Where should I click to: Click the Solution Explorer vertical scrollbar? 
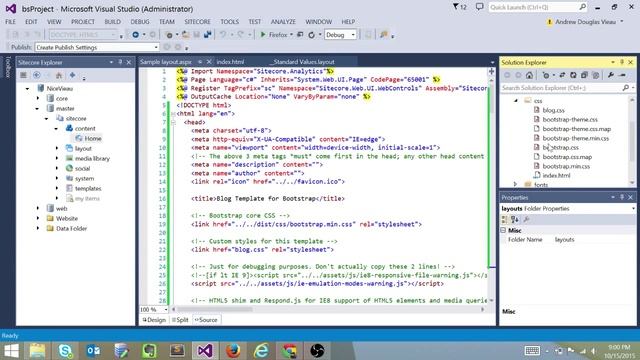click(632, 141)
